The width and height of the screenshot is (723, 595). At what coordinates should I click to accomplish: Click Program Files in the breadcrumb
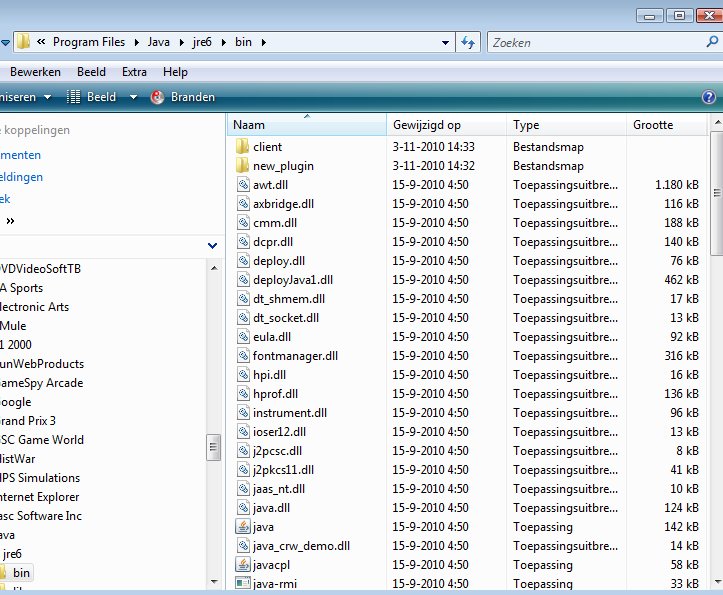pos(89,42)
